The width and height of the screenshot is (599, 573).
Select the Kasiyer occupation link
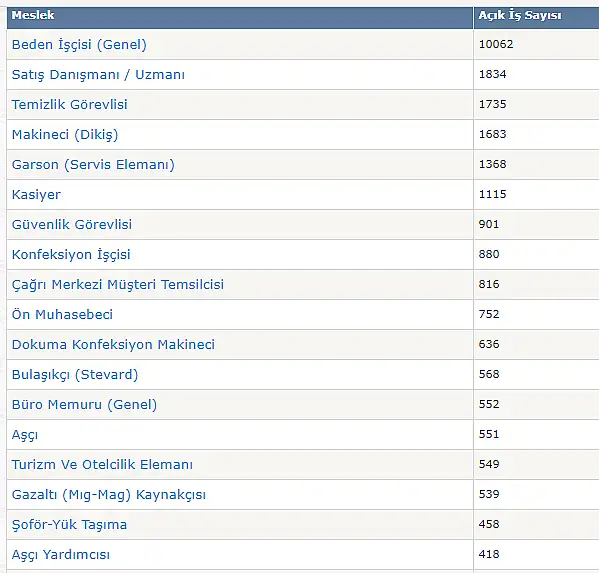point(36,194)
